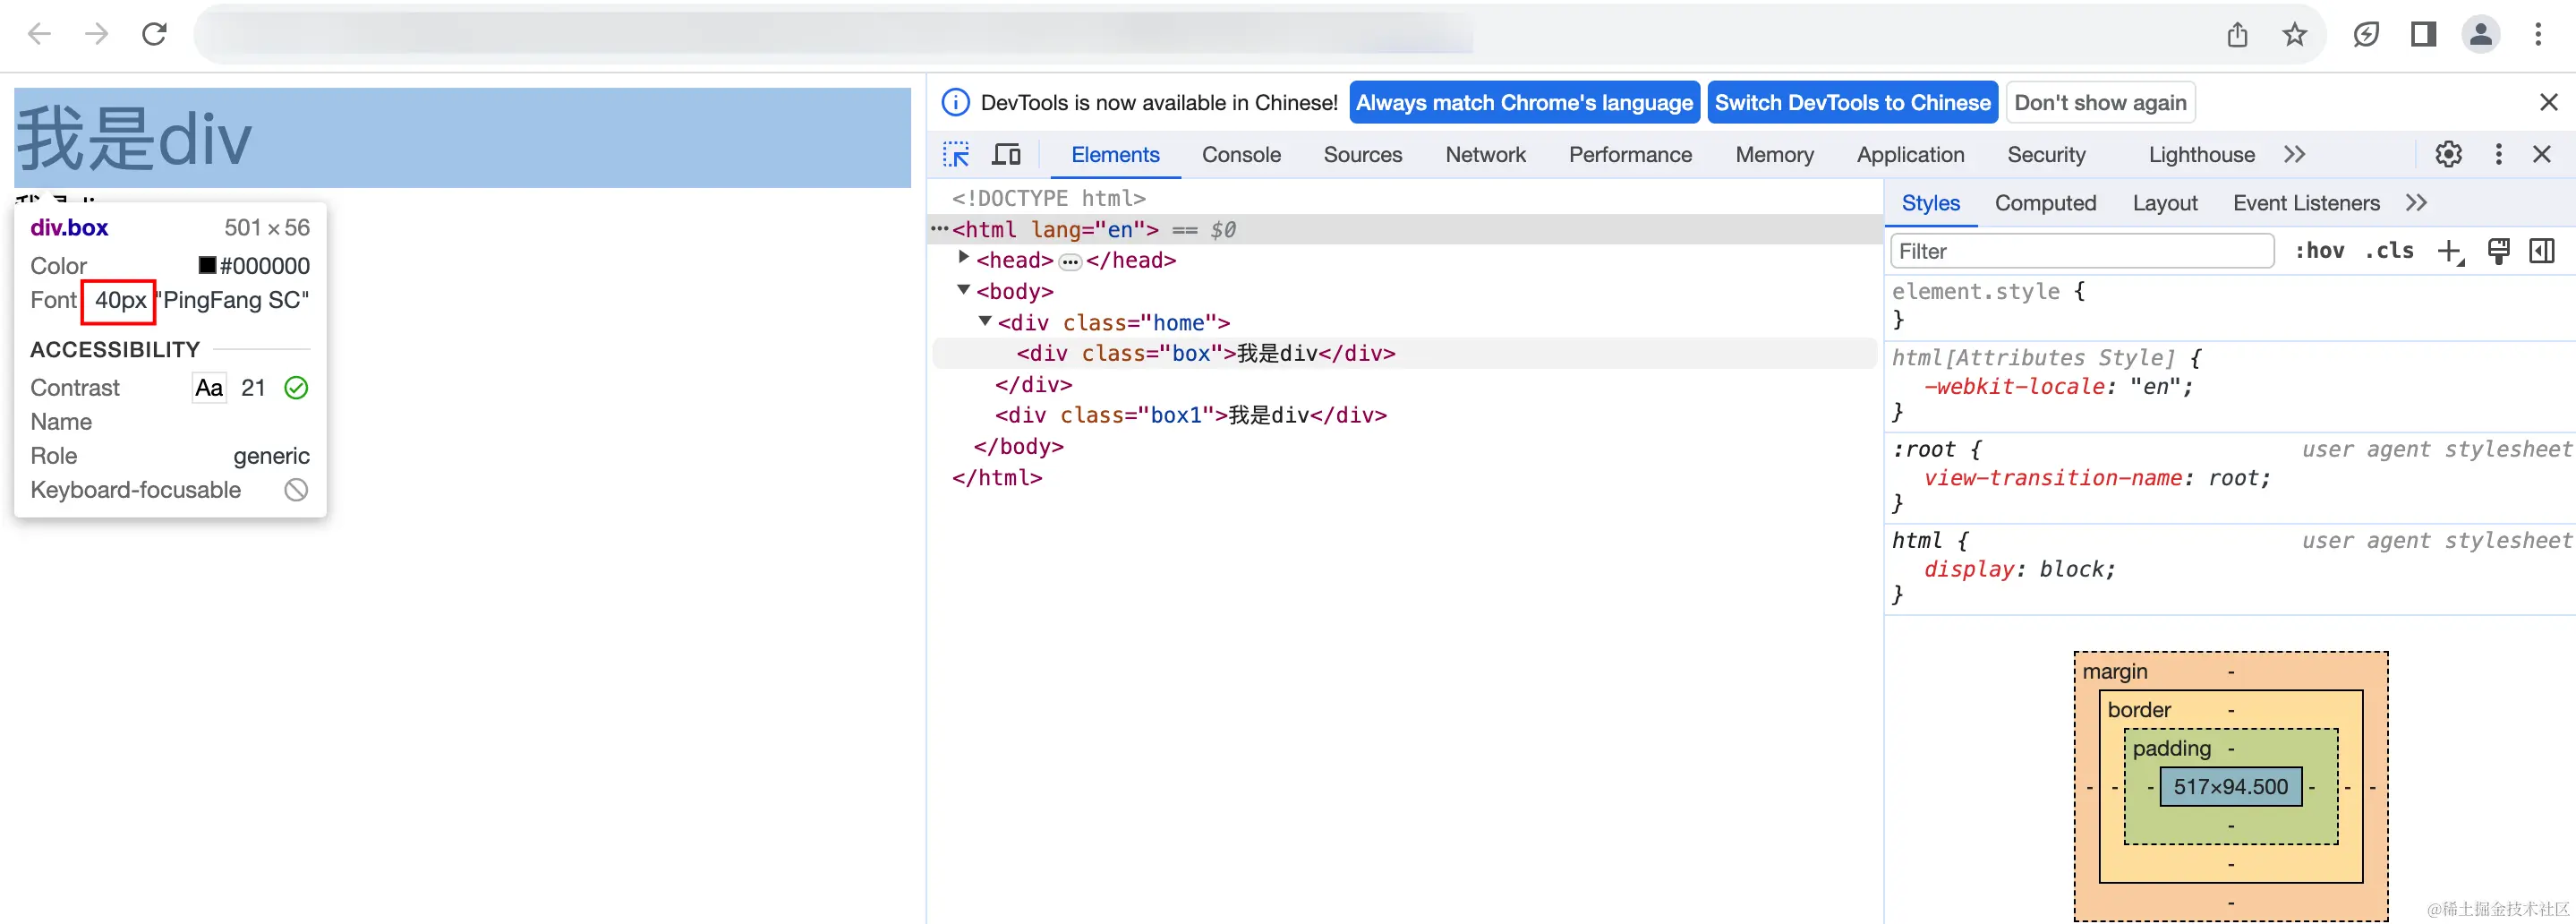Toggle the computed styles sidebar
The height and width of the screenshot is (924, 2576).
pos(2542,251)
